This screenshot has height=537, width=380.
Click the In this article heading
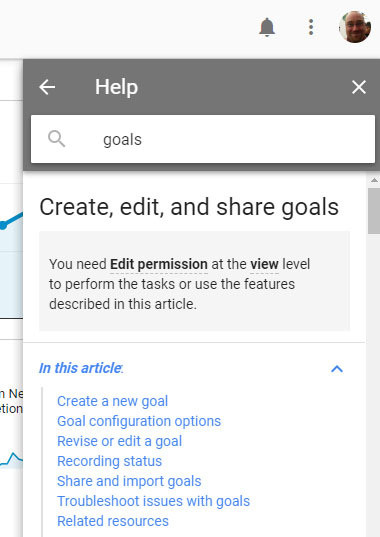coord(81,368)
